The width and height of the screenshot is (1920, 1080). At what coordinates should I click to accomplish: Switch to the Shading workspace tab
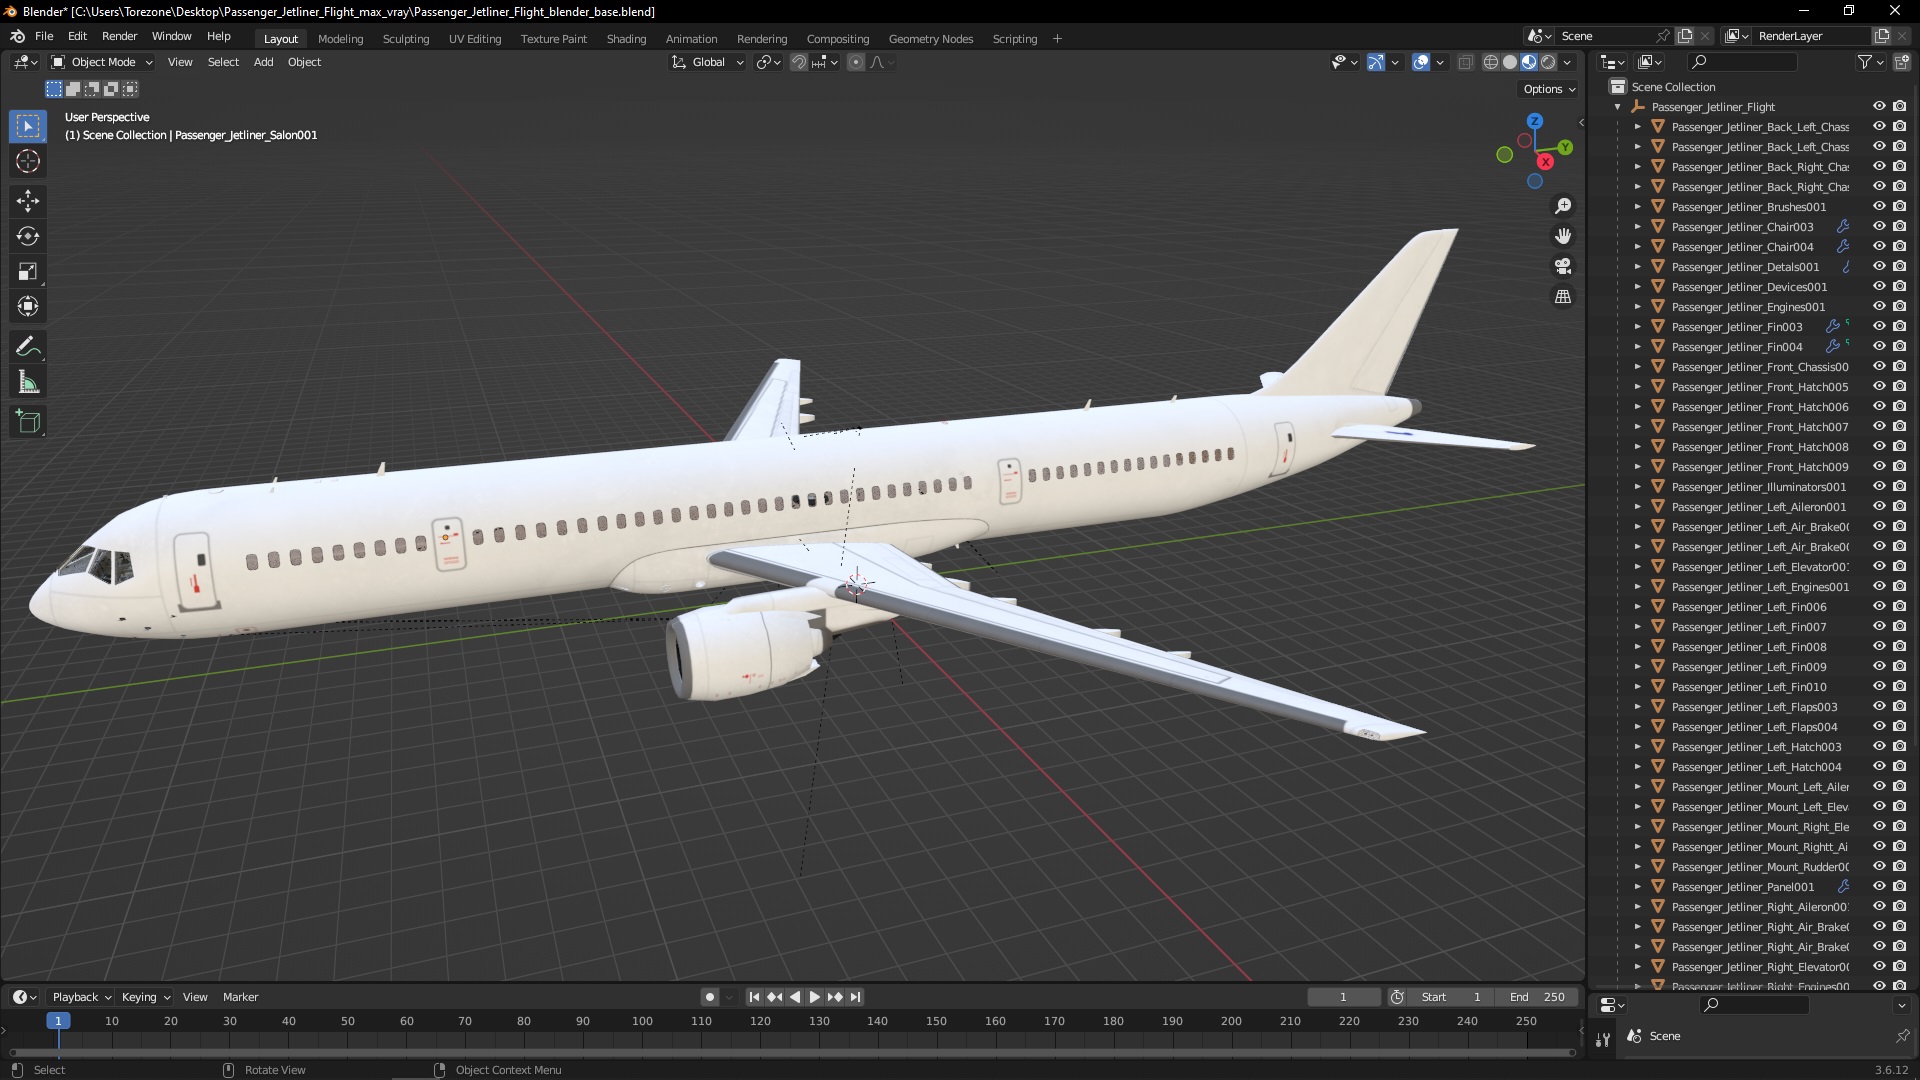point(626,39)
